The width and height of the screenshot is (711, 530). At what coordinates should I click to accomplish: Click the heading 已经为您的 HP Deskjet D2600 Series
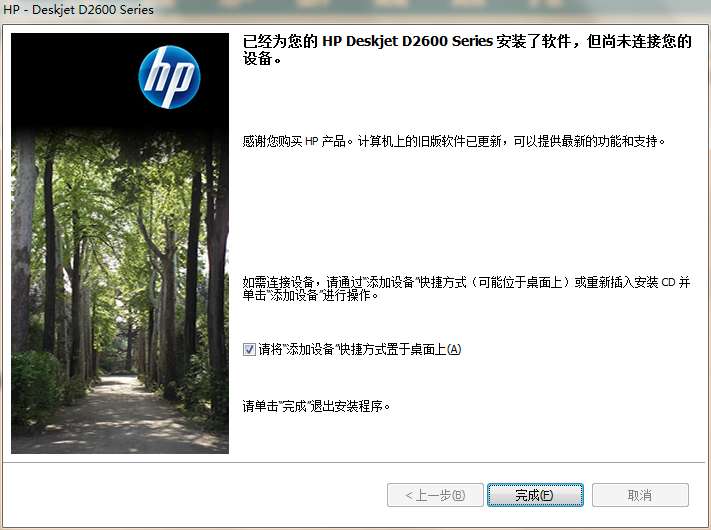(467, 49)
